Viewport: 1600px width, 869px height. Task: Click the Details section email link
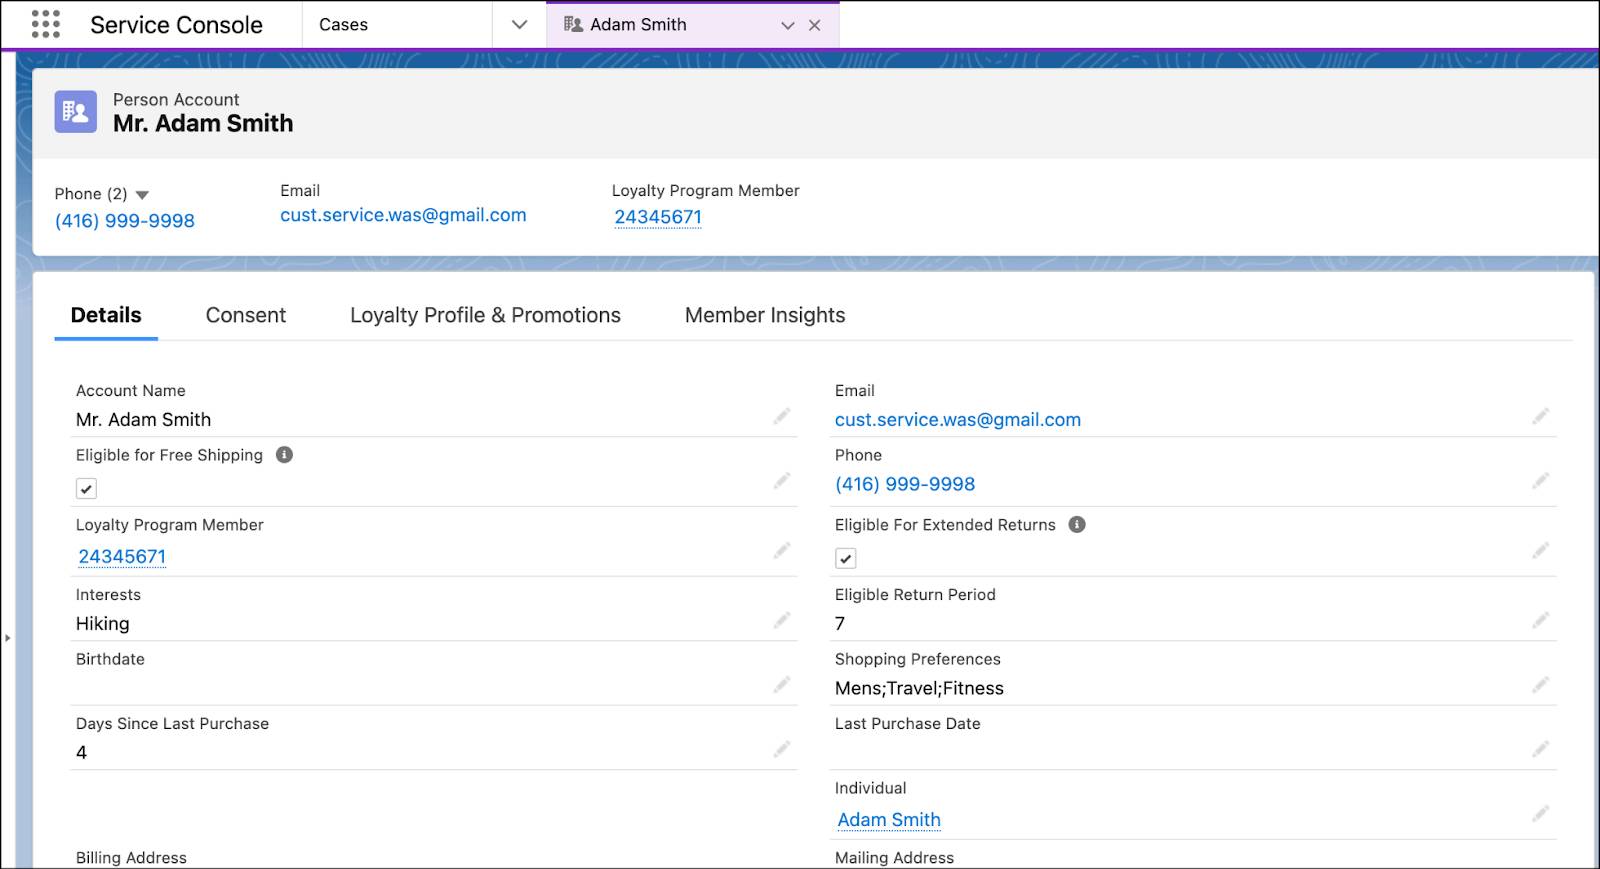point(958,420)
